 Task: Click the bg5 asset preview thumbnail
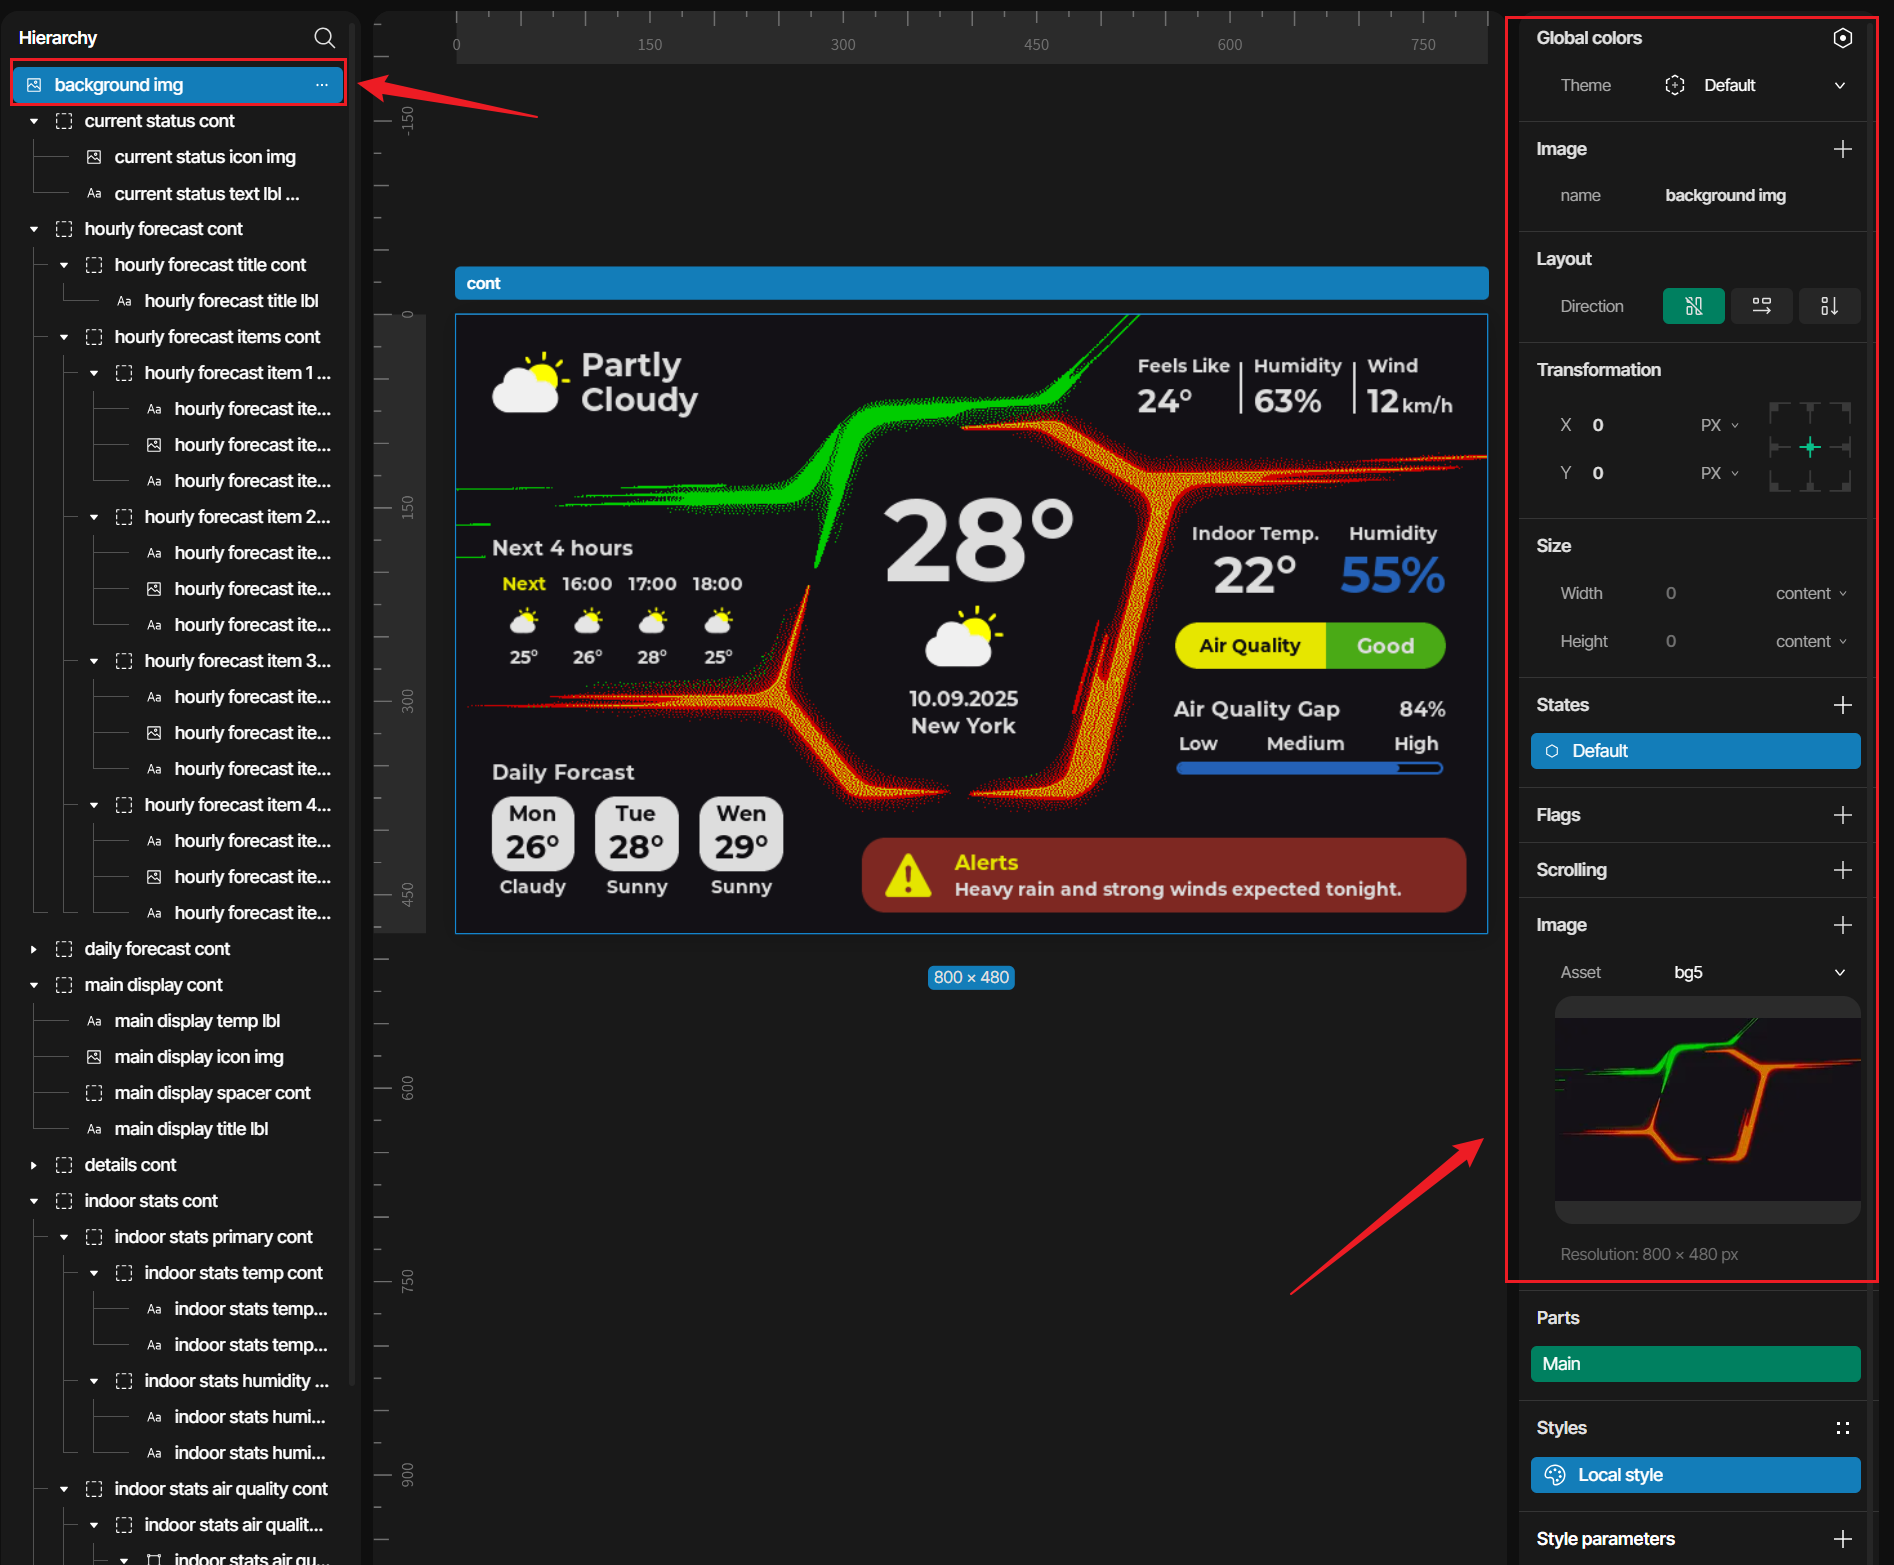point(1707,1110)
